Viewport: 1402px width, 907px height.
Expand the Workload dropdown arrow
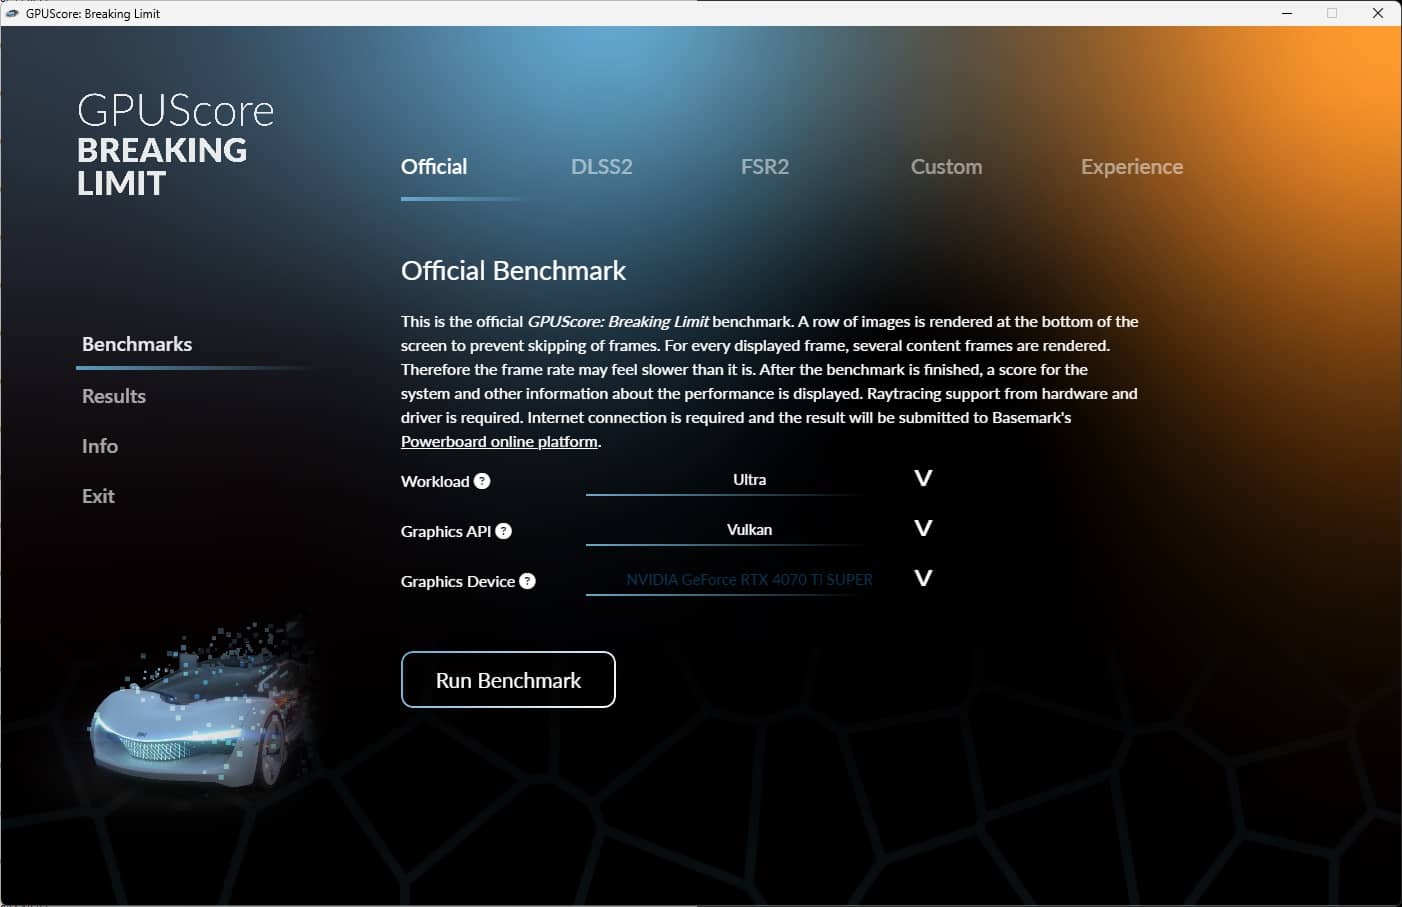[923, 478]
